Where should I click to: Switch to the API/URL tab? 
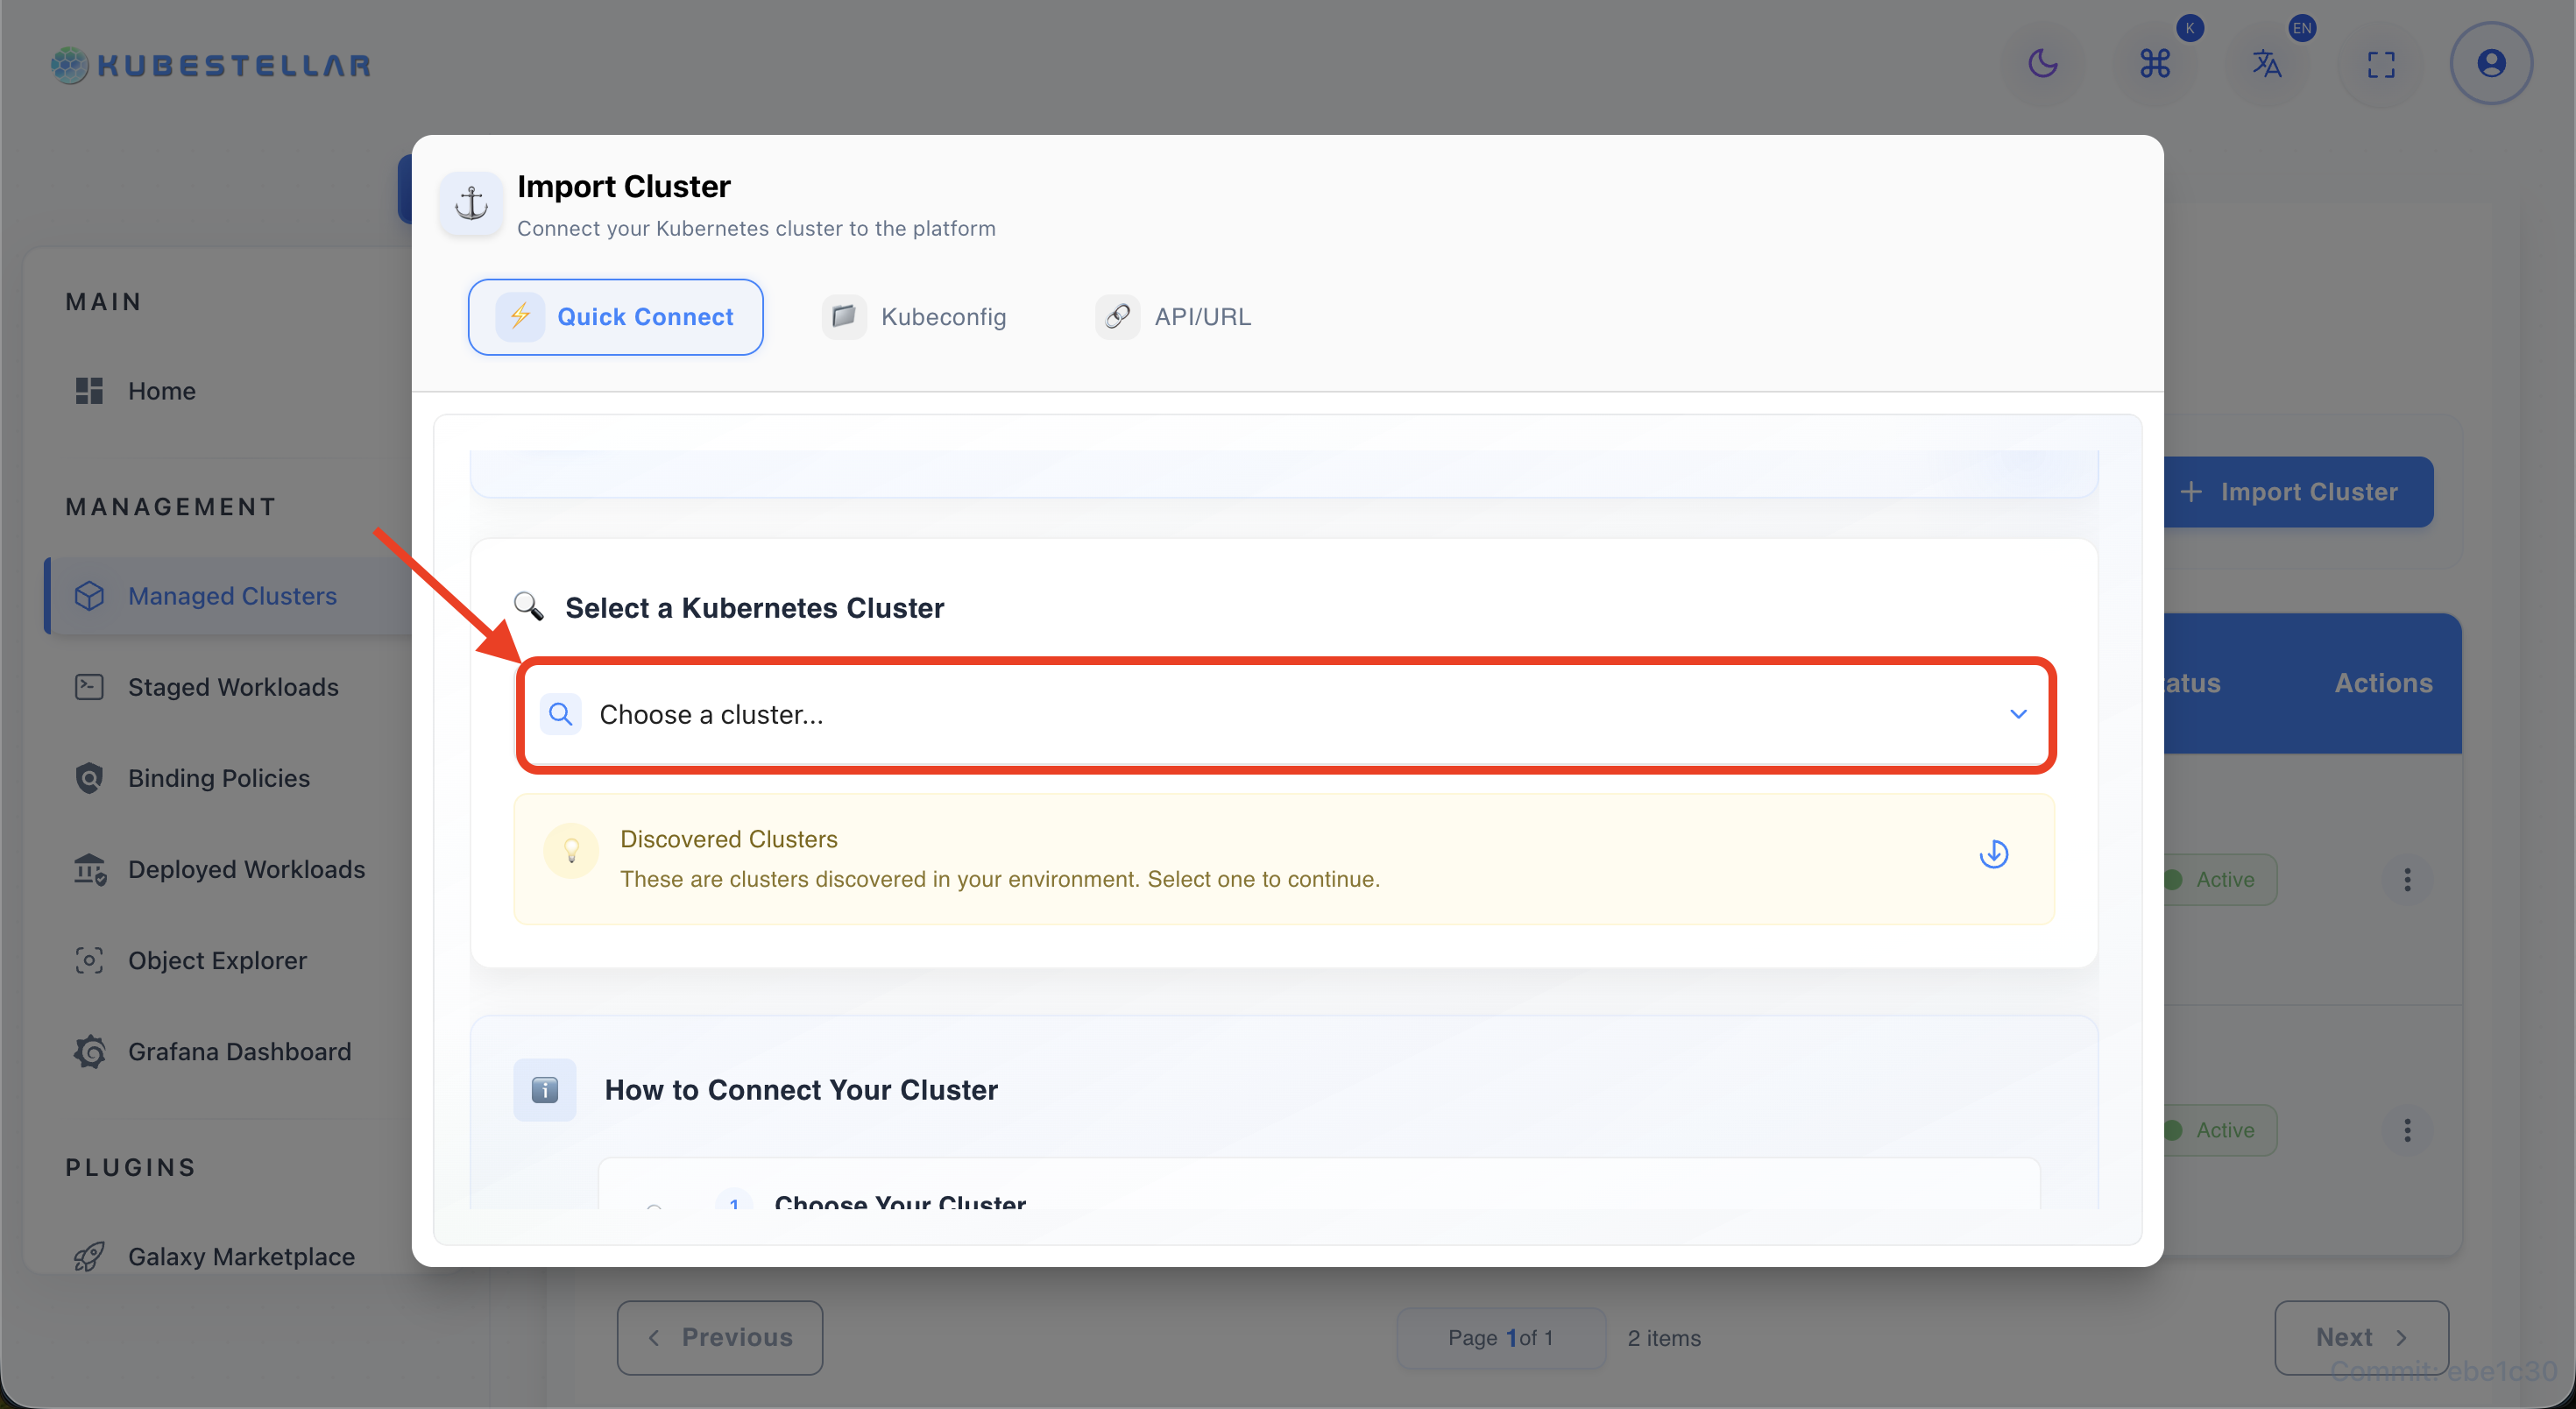(x=1173, y=316)
